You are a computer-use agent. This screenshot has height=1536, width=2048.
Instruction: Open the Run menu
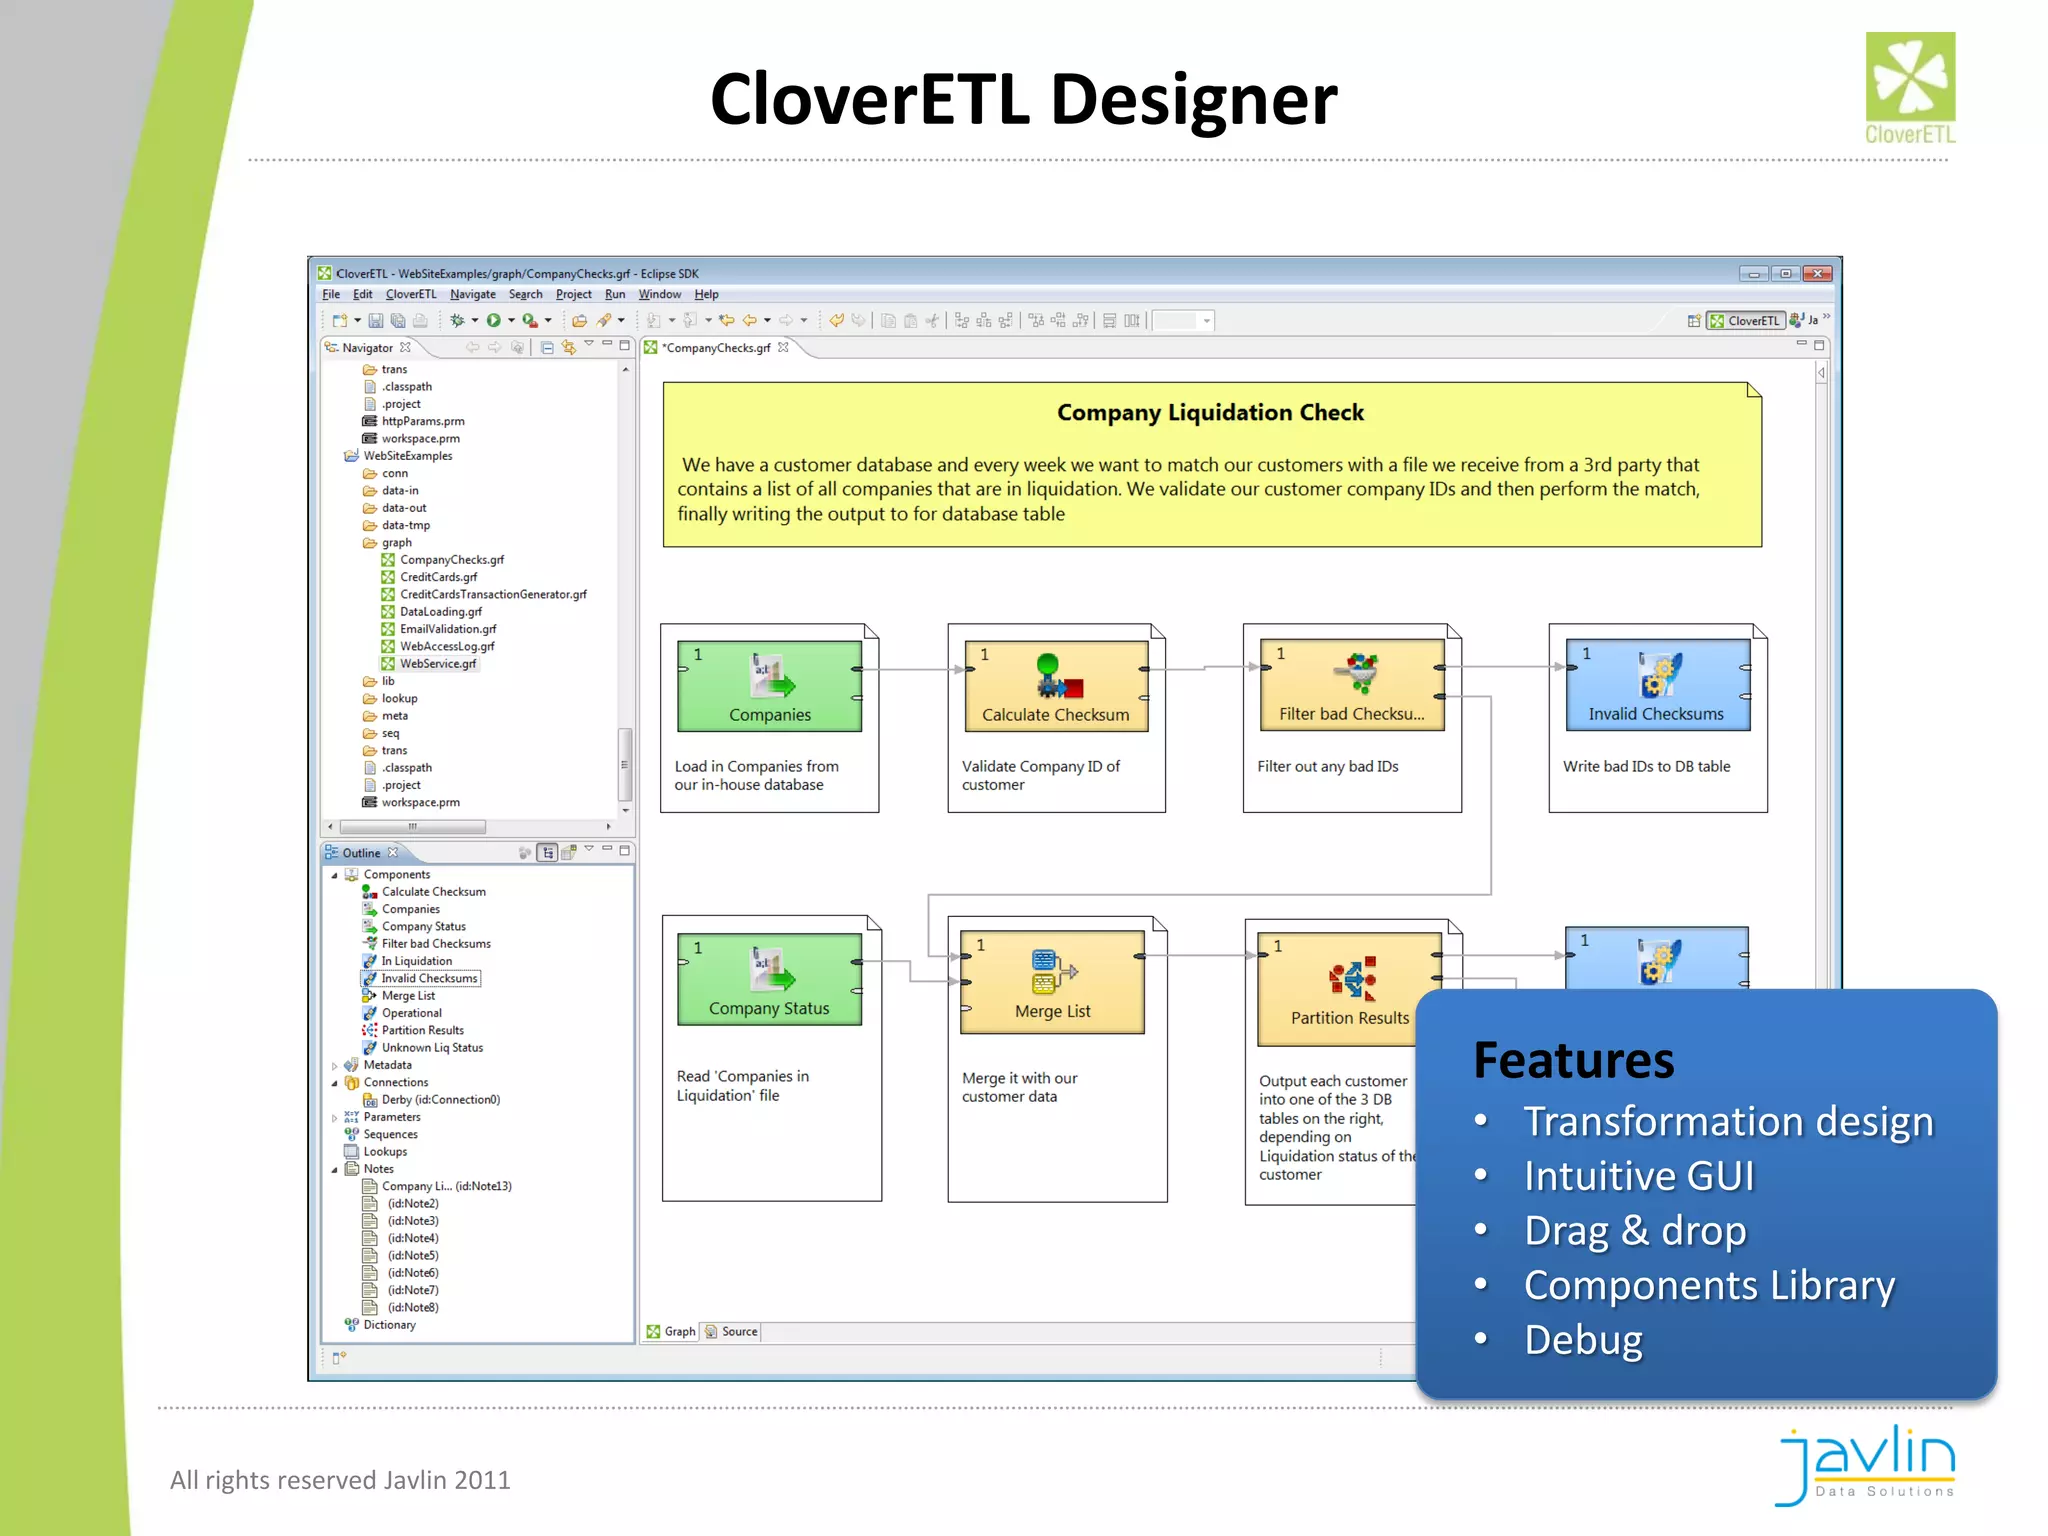click(615, 295)
